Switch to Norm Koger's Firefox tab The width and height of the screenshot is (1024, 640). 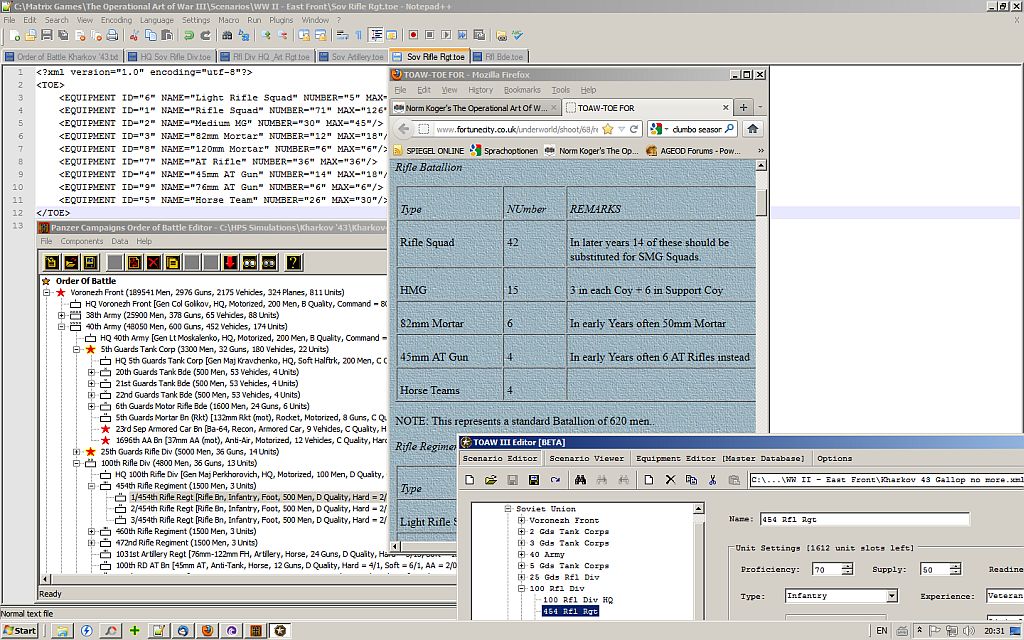(475, 108)
